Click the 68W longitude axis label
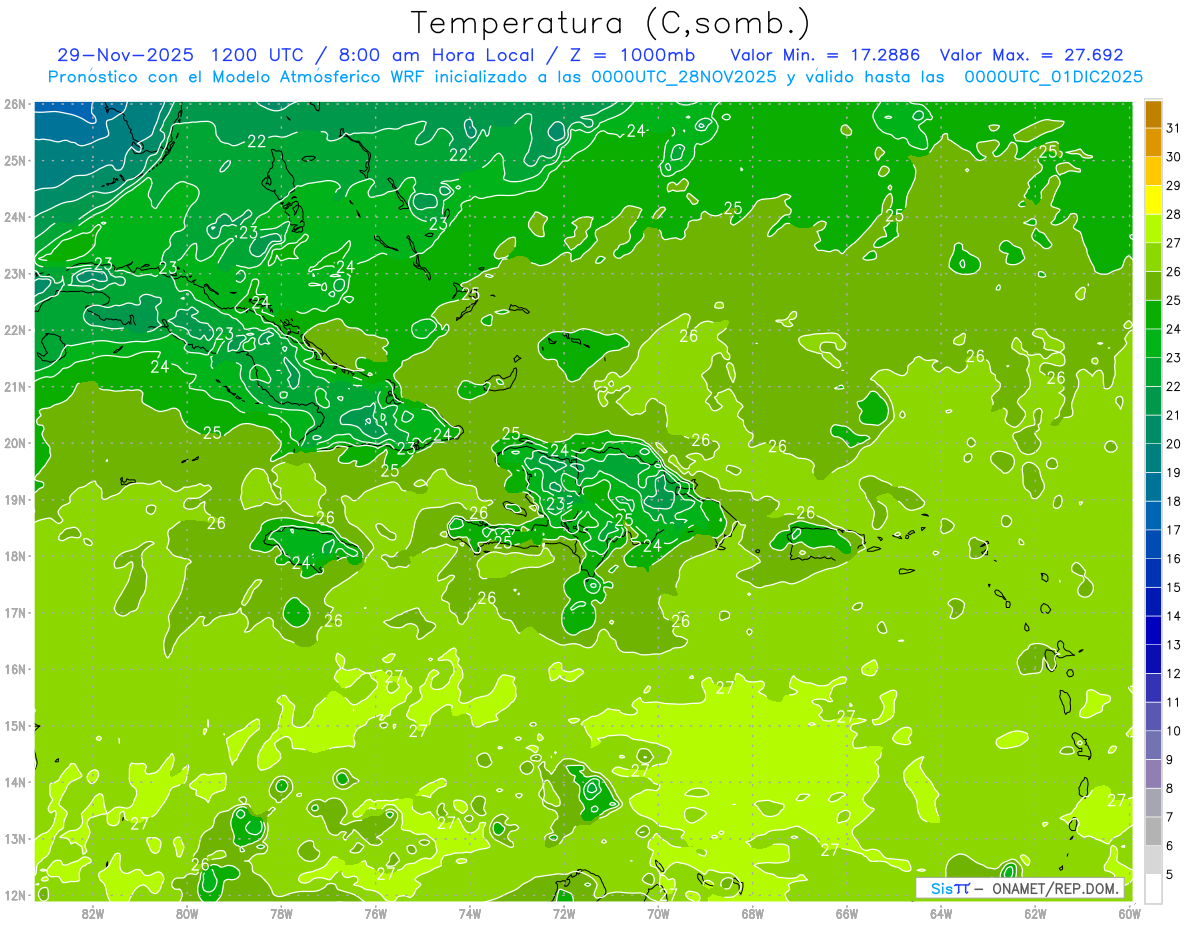1200x927 pixels. (753, 913)
